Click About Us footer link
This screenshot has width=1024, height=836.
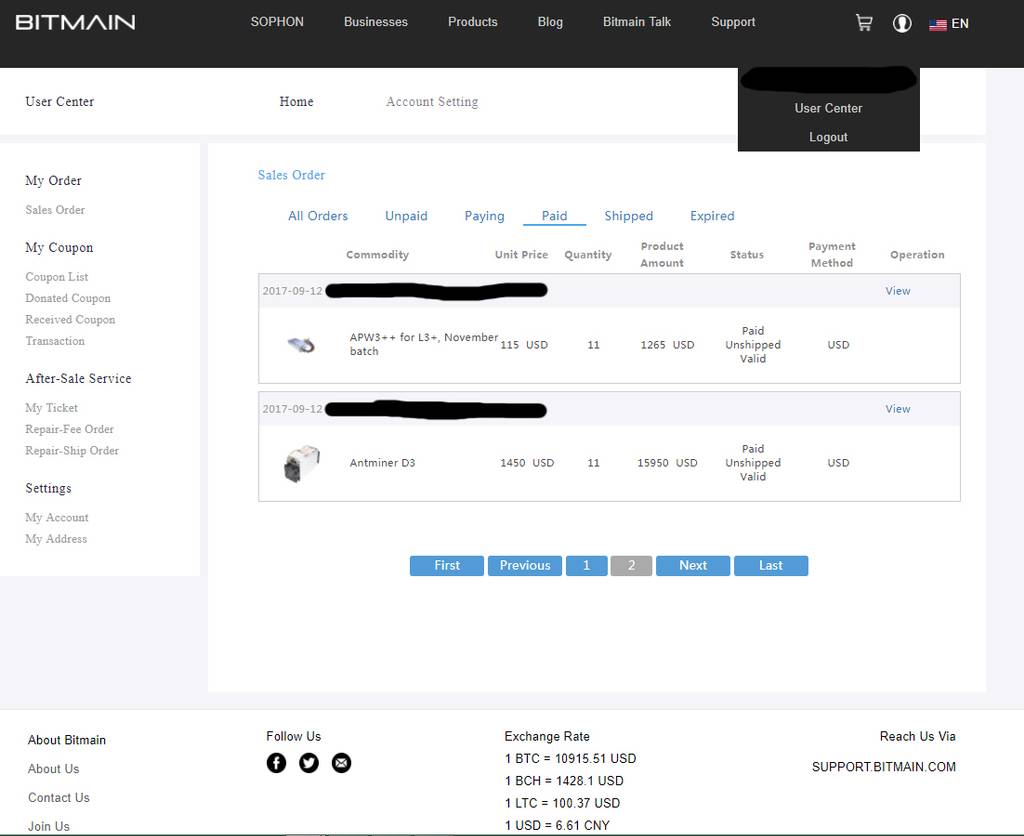54,769
